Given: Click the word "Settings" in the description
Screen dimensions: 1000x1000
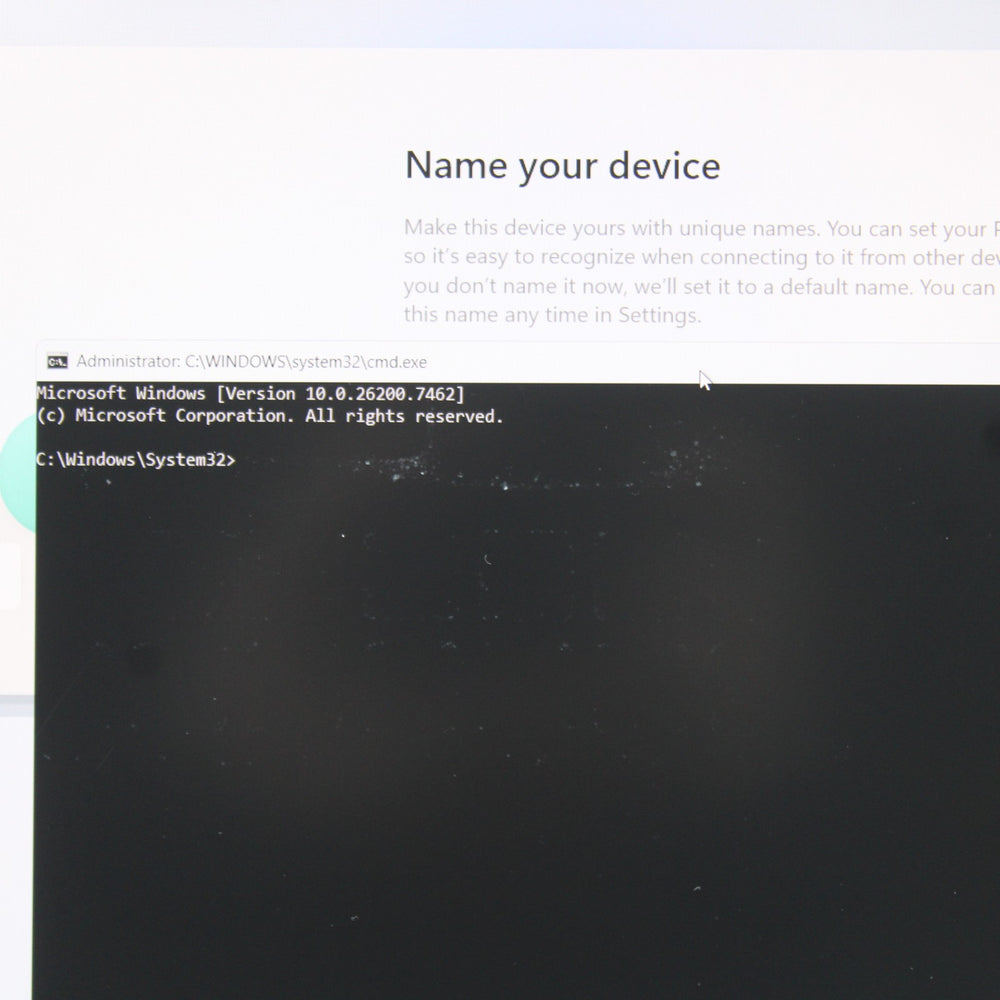Looking at the screenshot, I should point(658,316).
